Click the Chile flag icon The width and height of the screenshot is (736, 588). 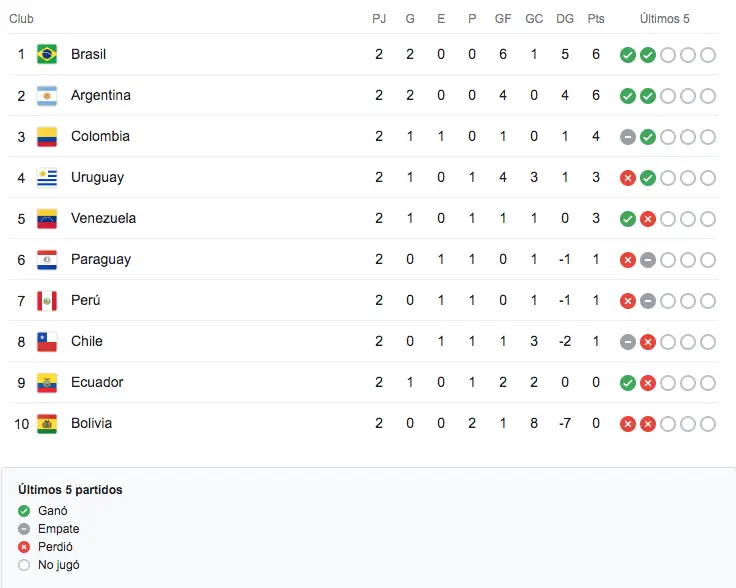47,342
